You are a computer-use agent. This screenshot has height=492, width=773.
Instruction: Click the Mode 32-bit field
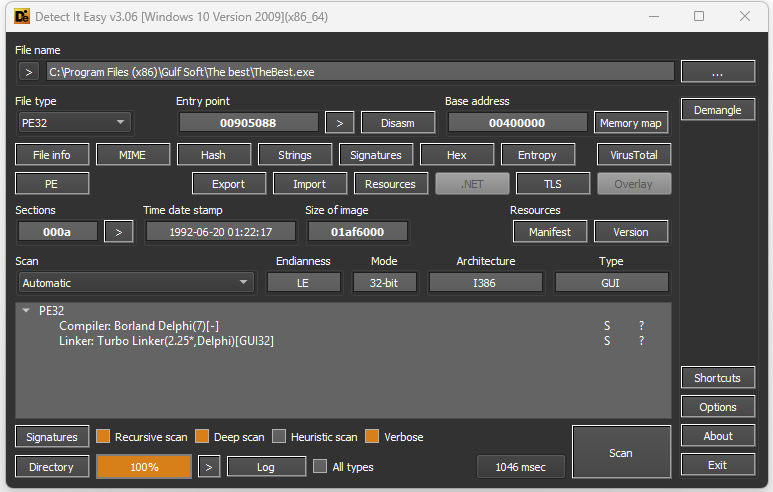pyautogui.click(x=384, y=283)
